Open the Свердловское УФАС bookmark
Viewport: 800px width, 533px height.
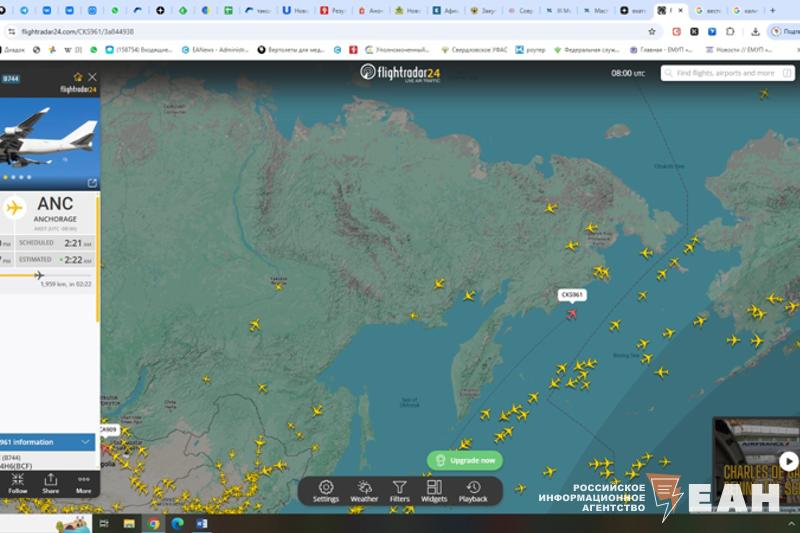coord(474,49)
